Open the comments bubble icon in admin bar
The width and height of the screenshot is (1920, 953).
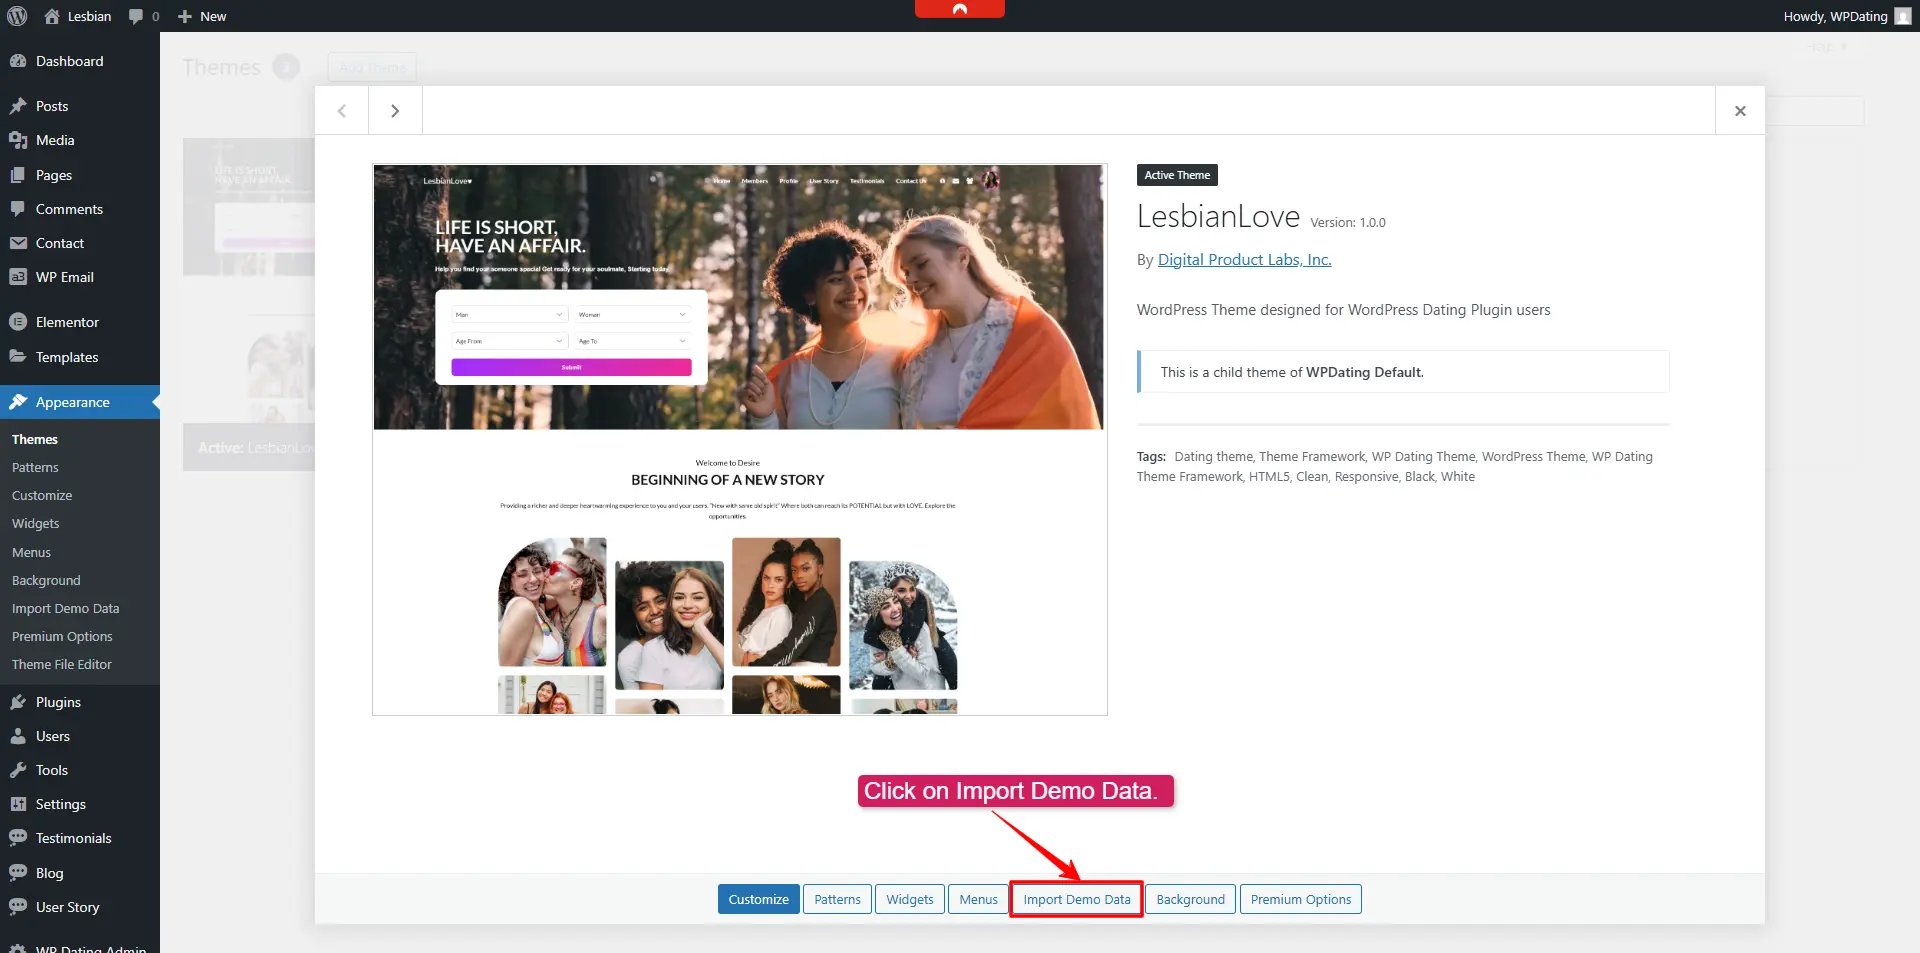(137, 16)
